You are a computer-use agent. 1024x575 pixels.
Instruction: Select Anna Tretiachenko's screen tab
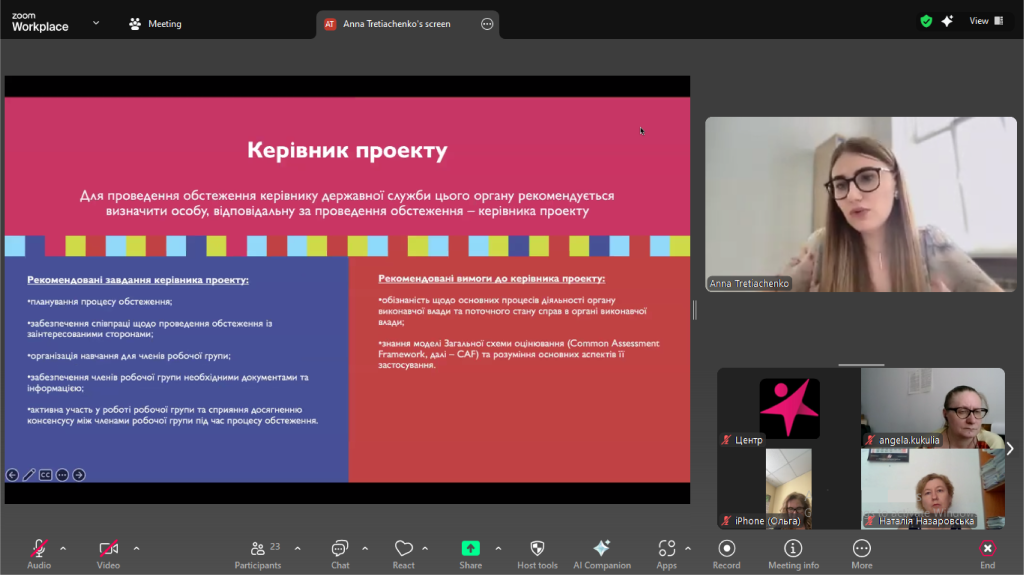[396, 24]
